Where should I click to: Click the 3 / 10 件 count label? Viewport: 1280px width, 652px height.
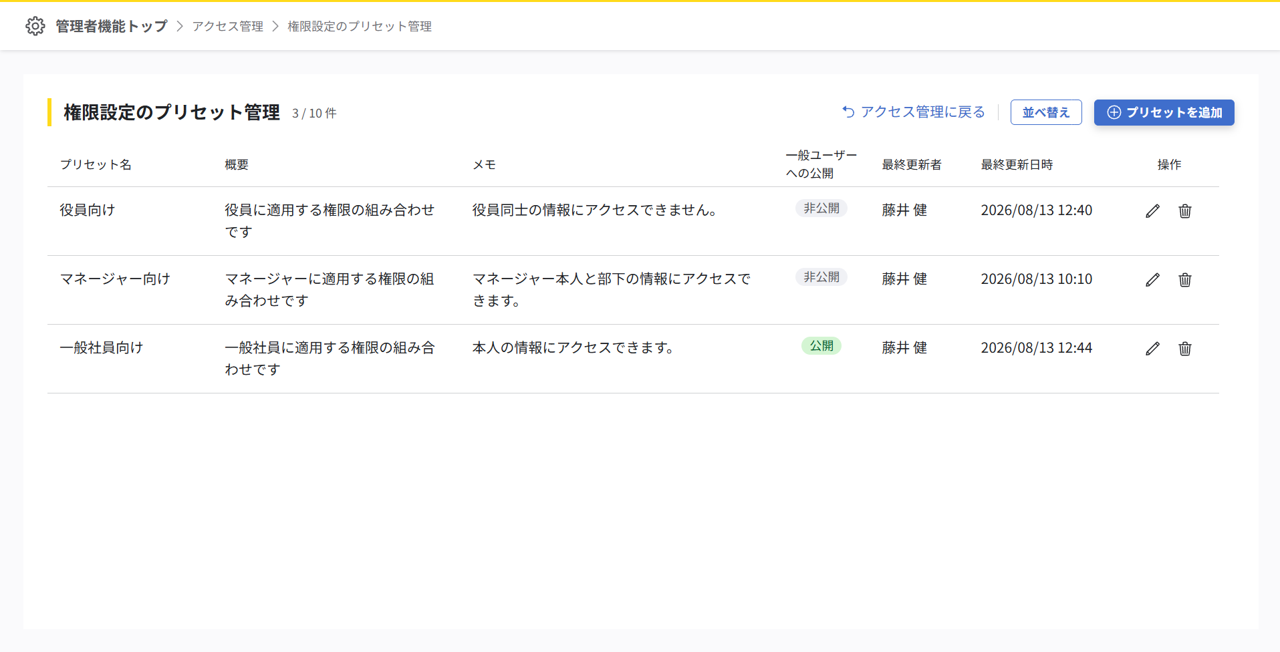tap(314, 113)
